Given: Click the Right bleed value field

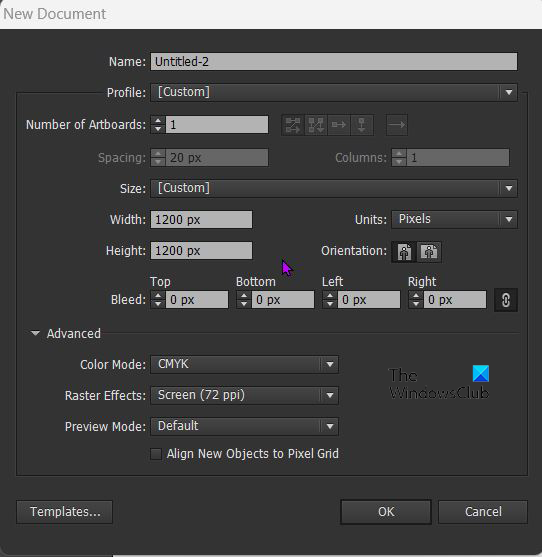Looking at the screenshot, I should coord(455,300).
